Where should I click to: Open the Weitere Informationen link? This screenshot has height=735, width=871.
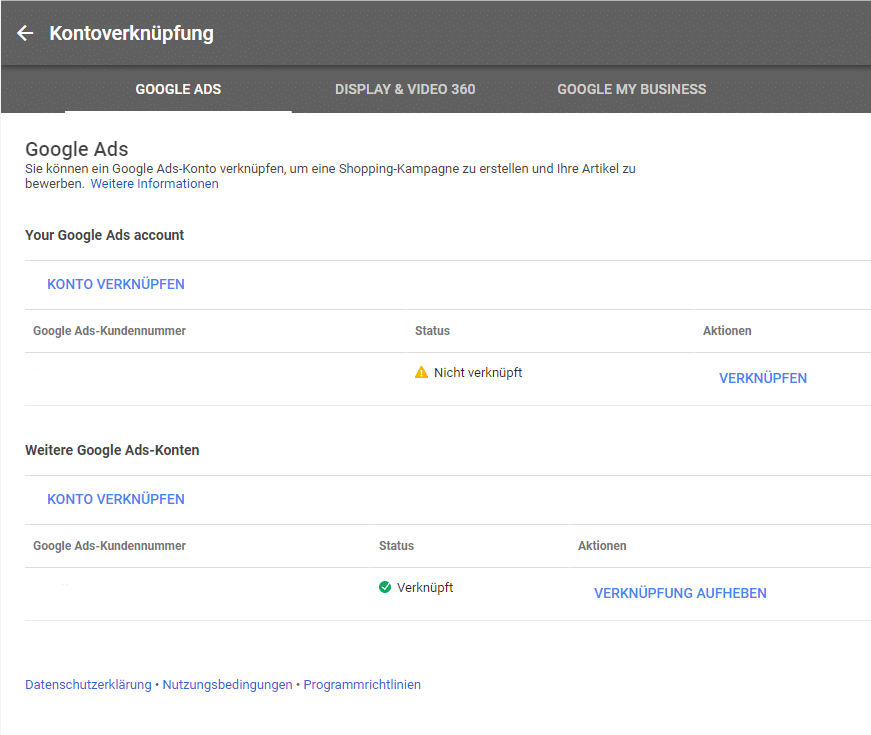tap(154, 184)
